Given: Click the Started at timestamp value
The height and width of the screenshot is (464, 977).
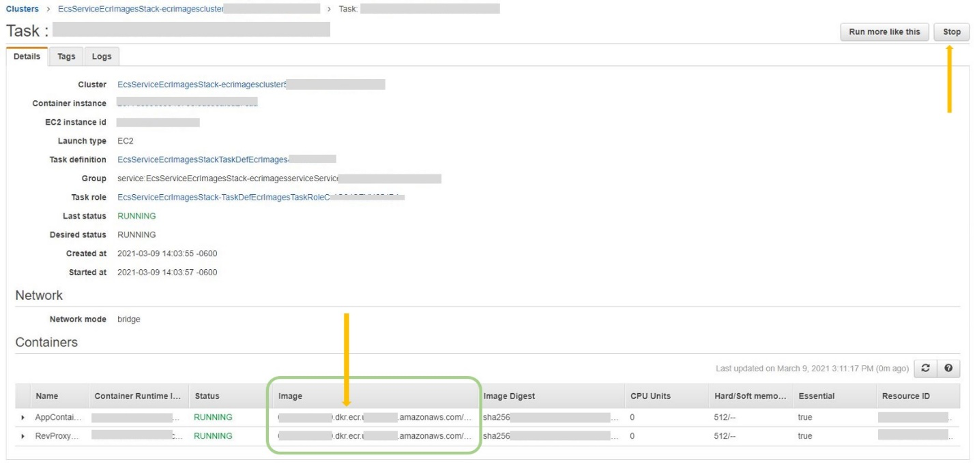Looking at the screenshot, I should 167,272.
